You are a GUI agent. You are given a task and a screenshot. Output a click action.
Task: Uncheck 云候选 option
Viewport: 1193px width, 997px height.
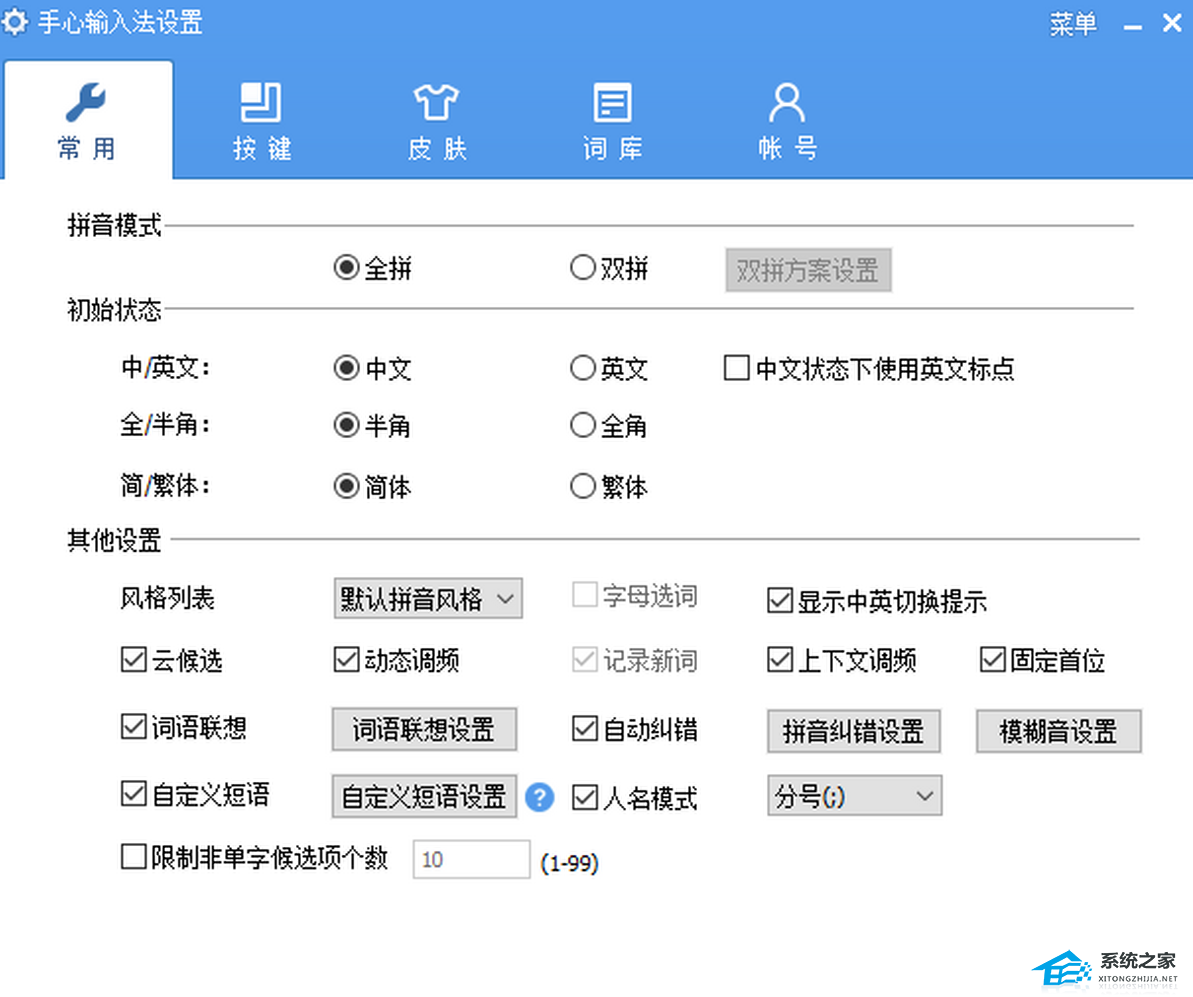tap(134, 659)
